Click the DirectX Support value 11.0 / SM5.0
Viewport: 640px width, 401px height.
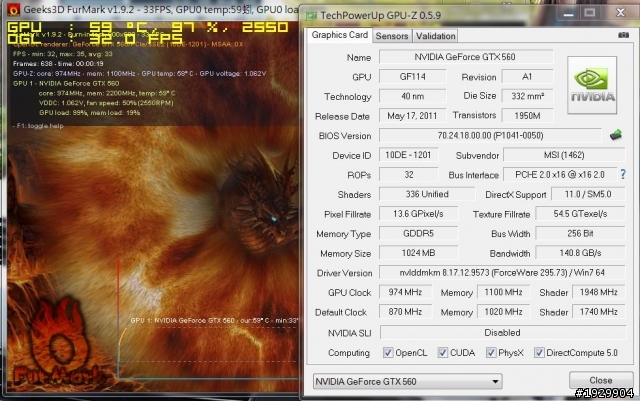tap(588, 194)
